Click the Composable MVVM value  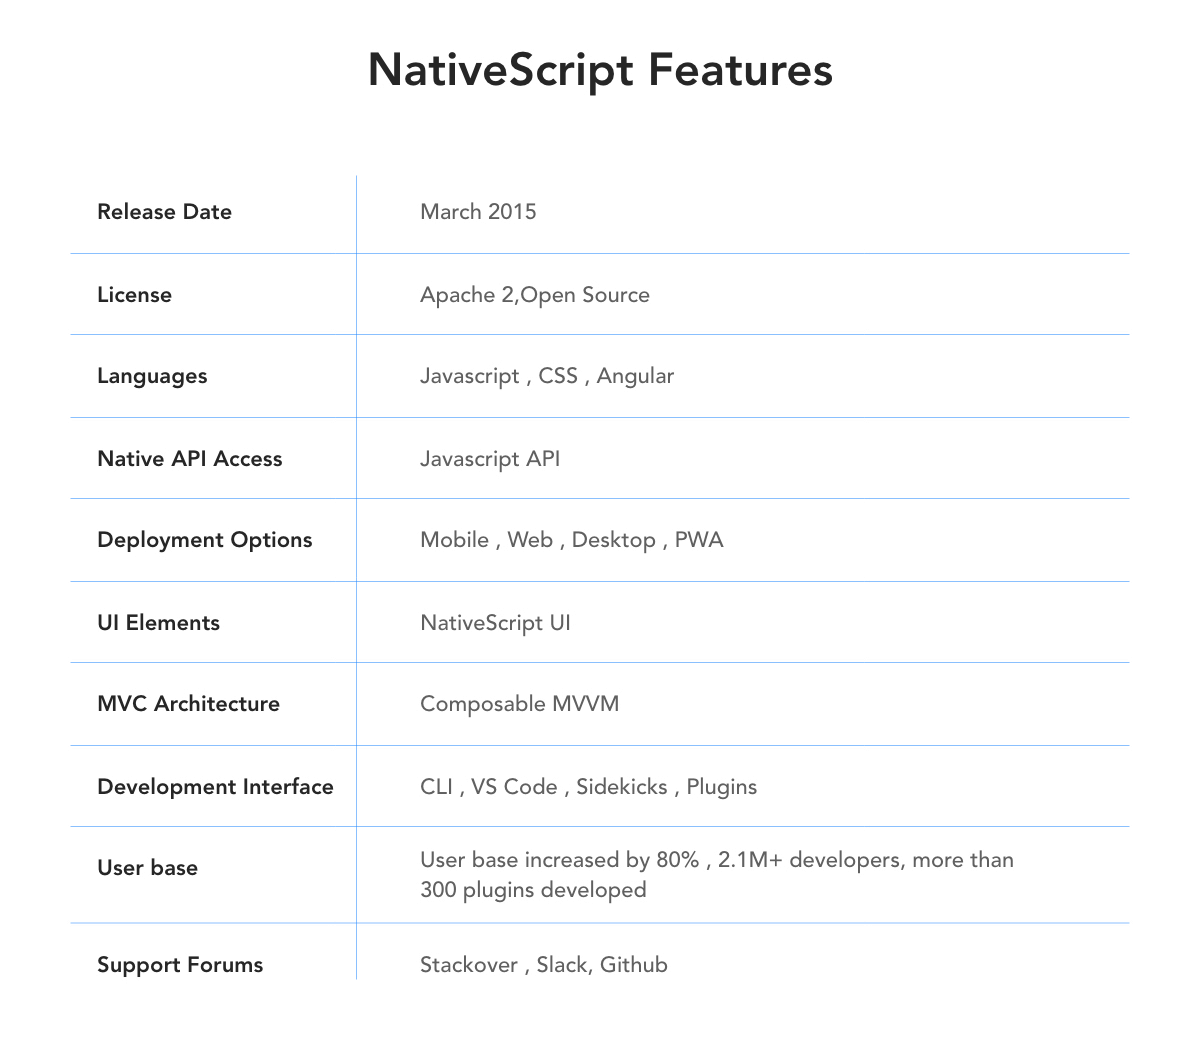tap(519, 704)
